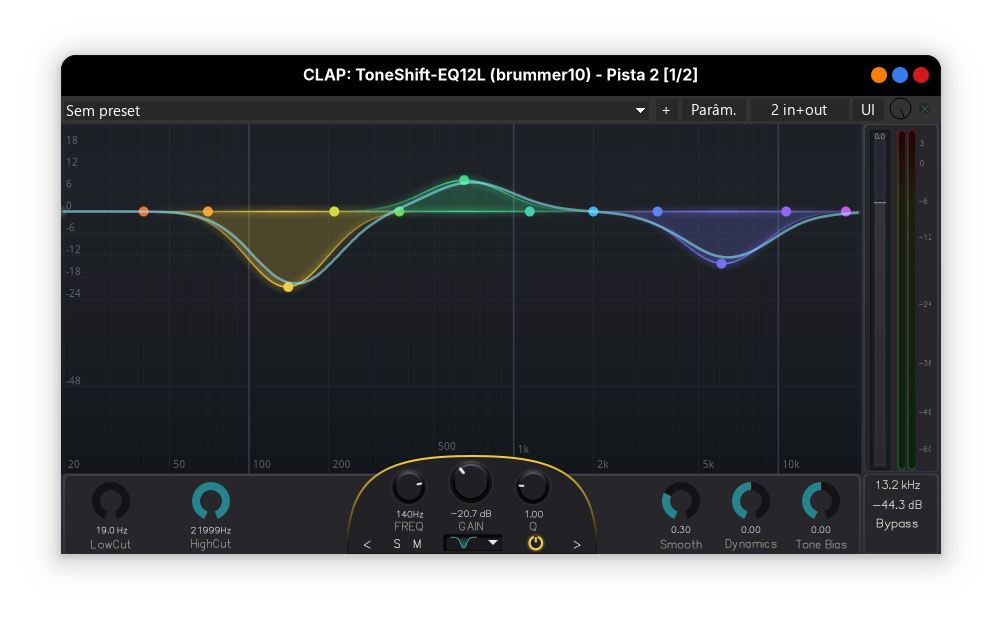Select the purple node at the high-frequency dip
The width and height of the screenshot is (1002, 621).
[721, 263]
